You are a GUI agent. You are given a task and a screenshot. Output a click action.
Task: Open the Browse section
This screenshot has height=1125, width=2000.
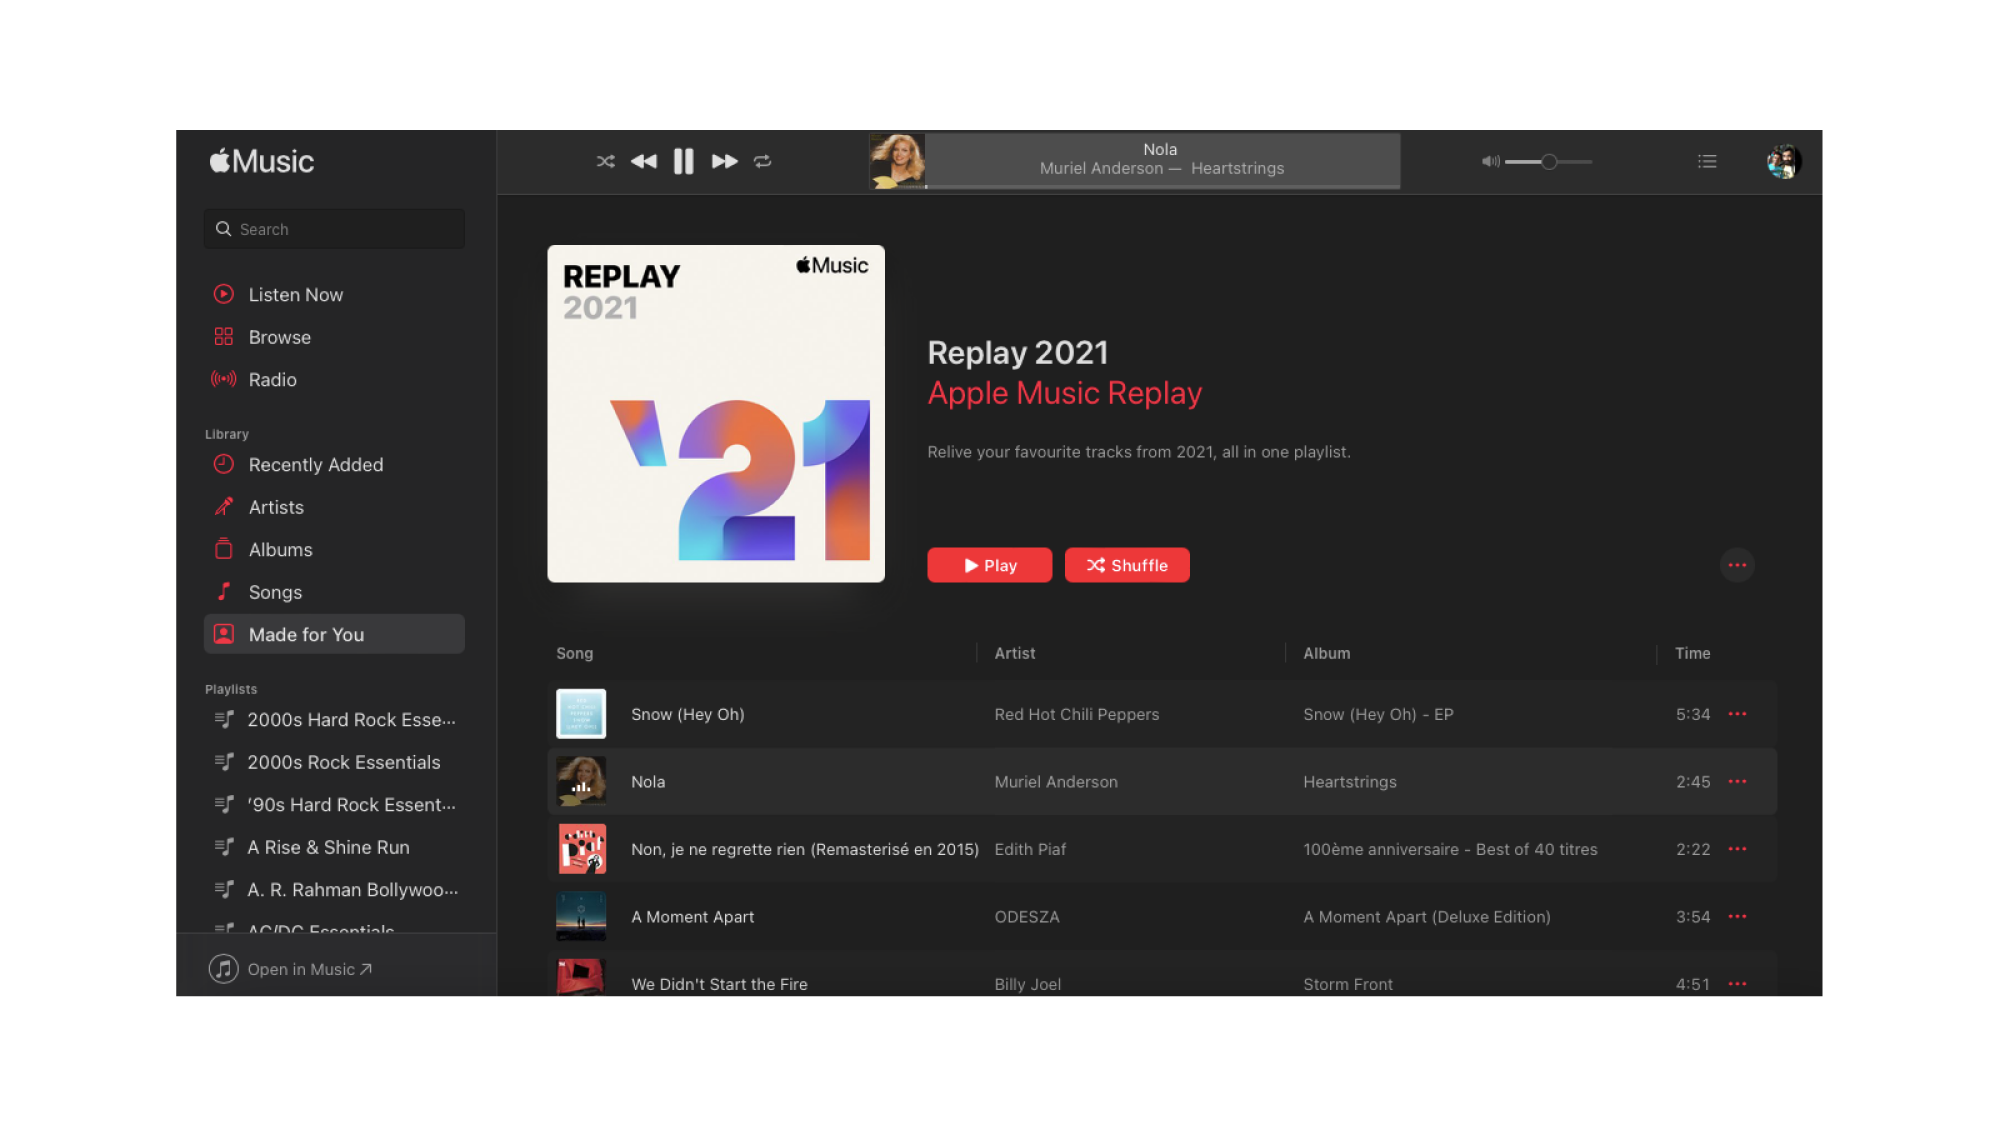pyautogui.click(x=334, y=337)
